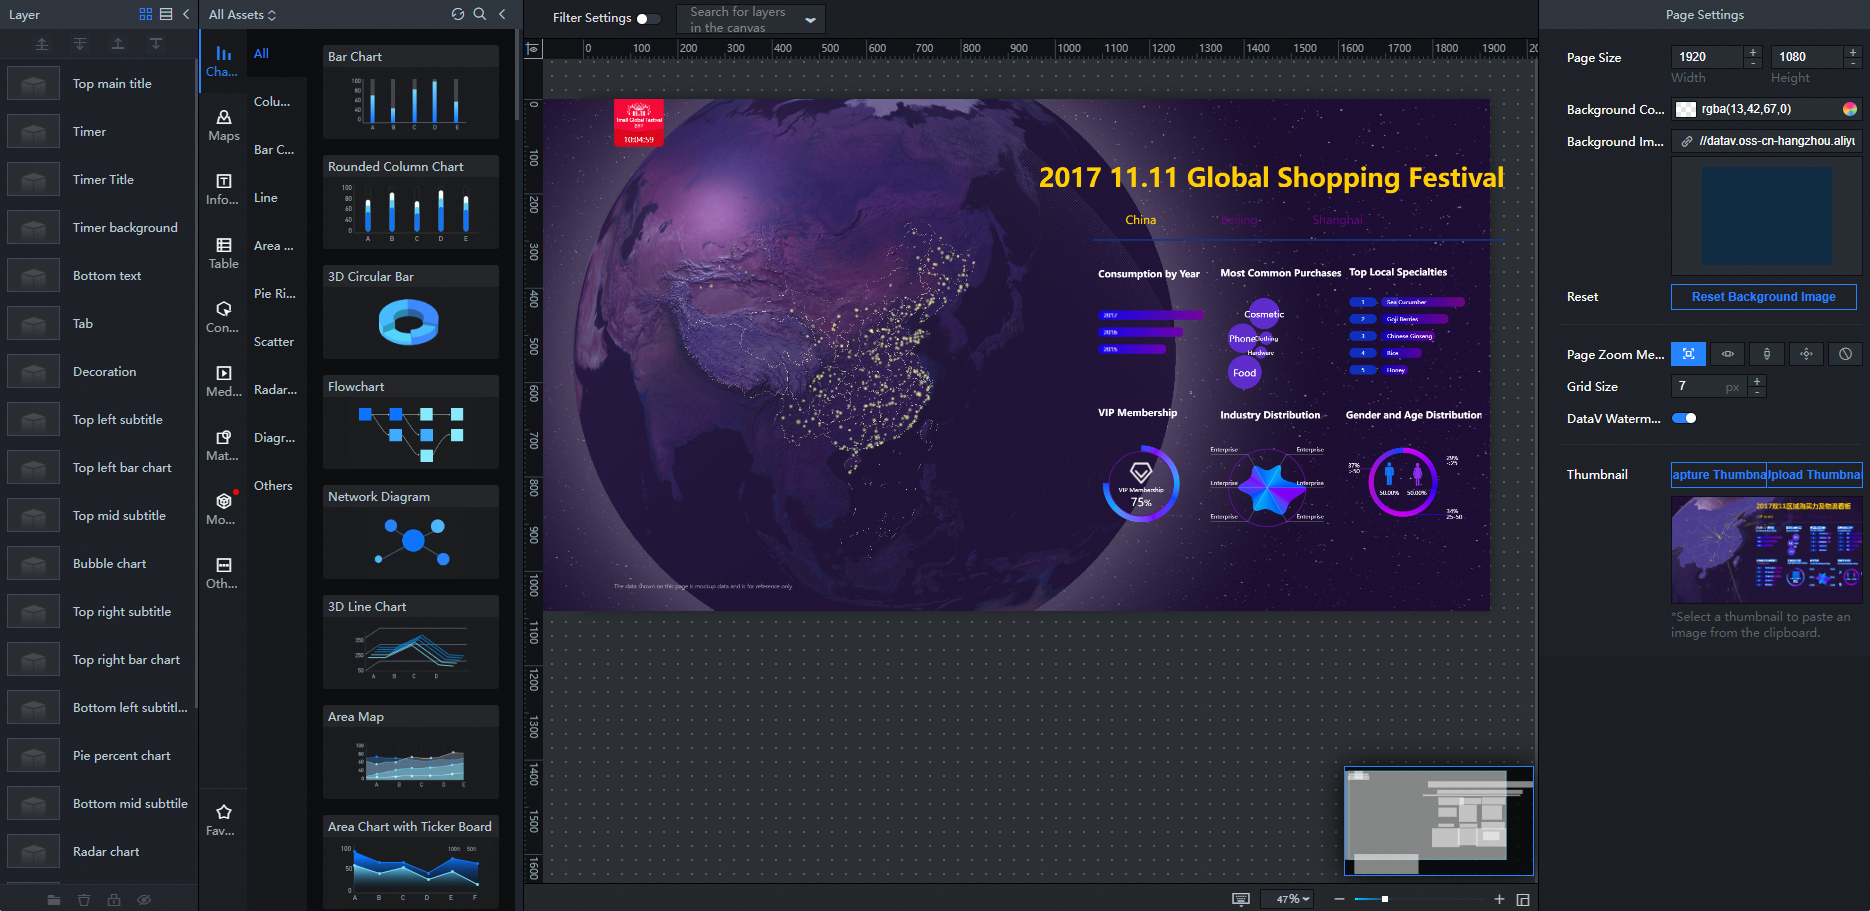This screenshot has width=1870, height=911.
Task: Search the assets panel
Action: pos(480,14)
